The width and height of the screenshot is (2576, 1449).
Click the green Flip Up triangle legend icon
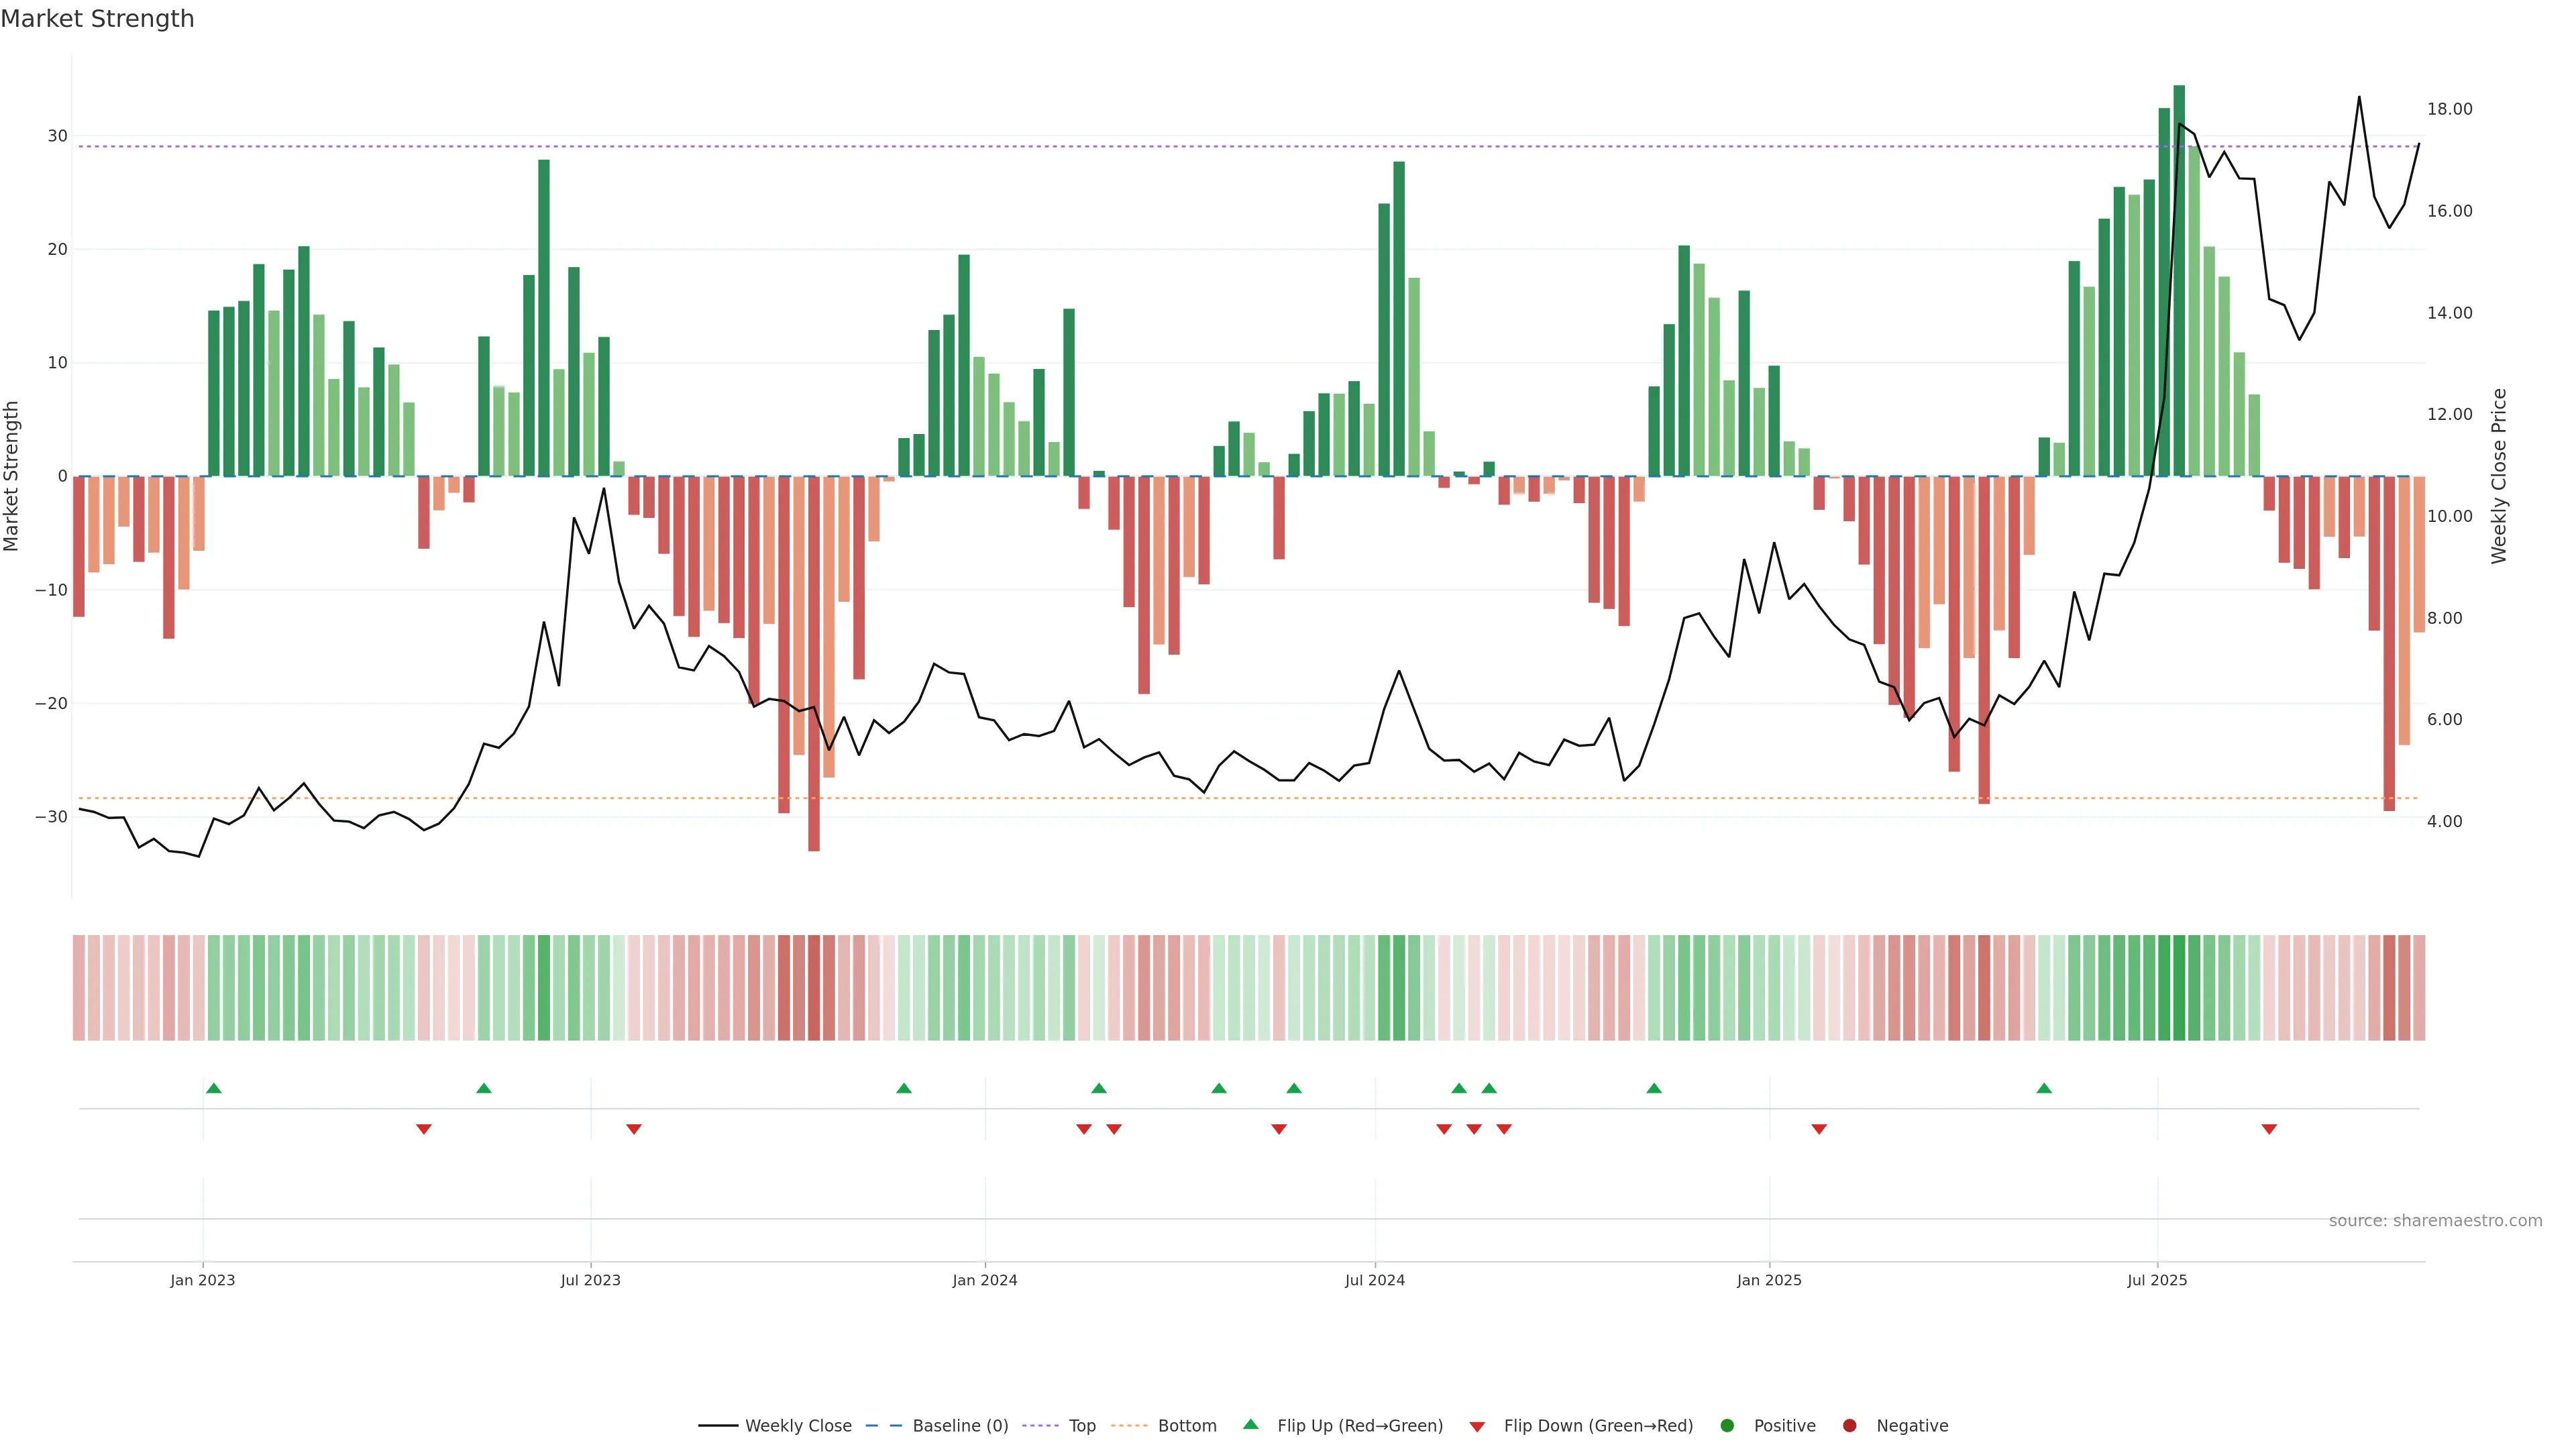[x=1250, y=1424]
